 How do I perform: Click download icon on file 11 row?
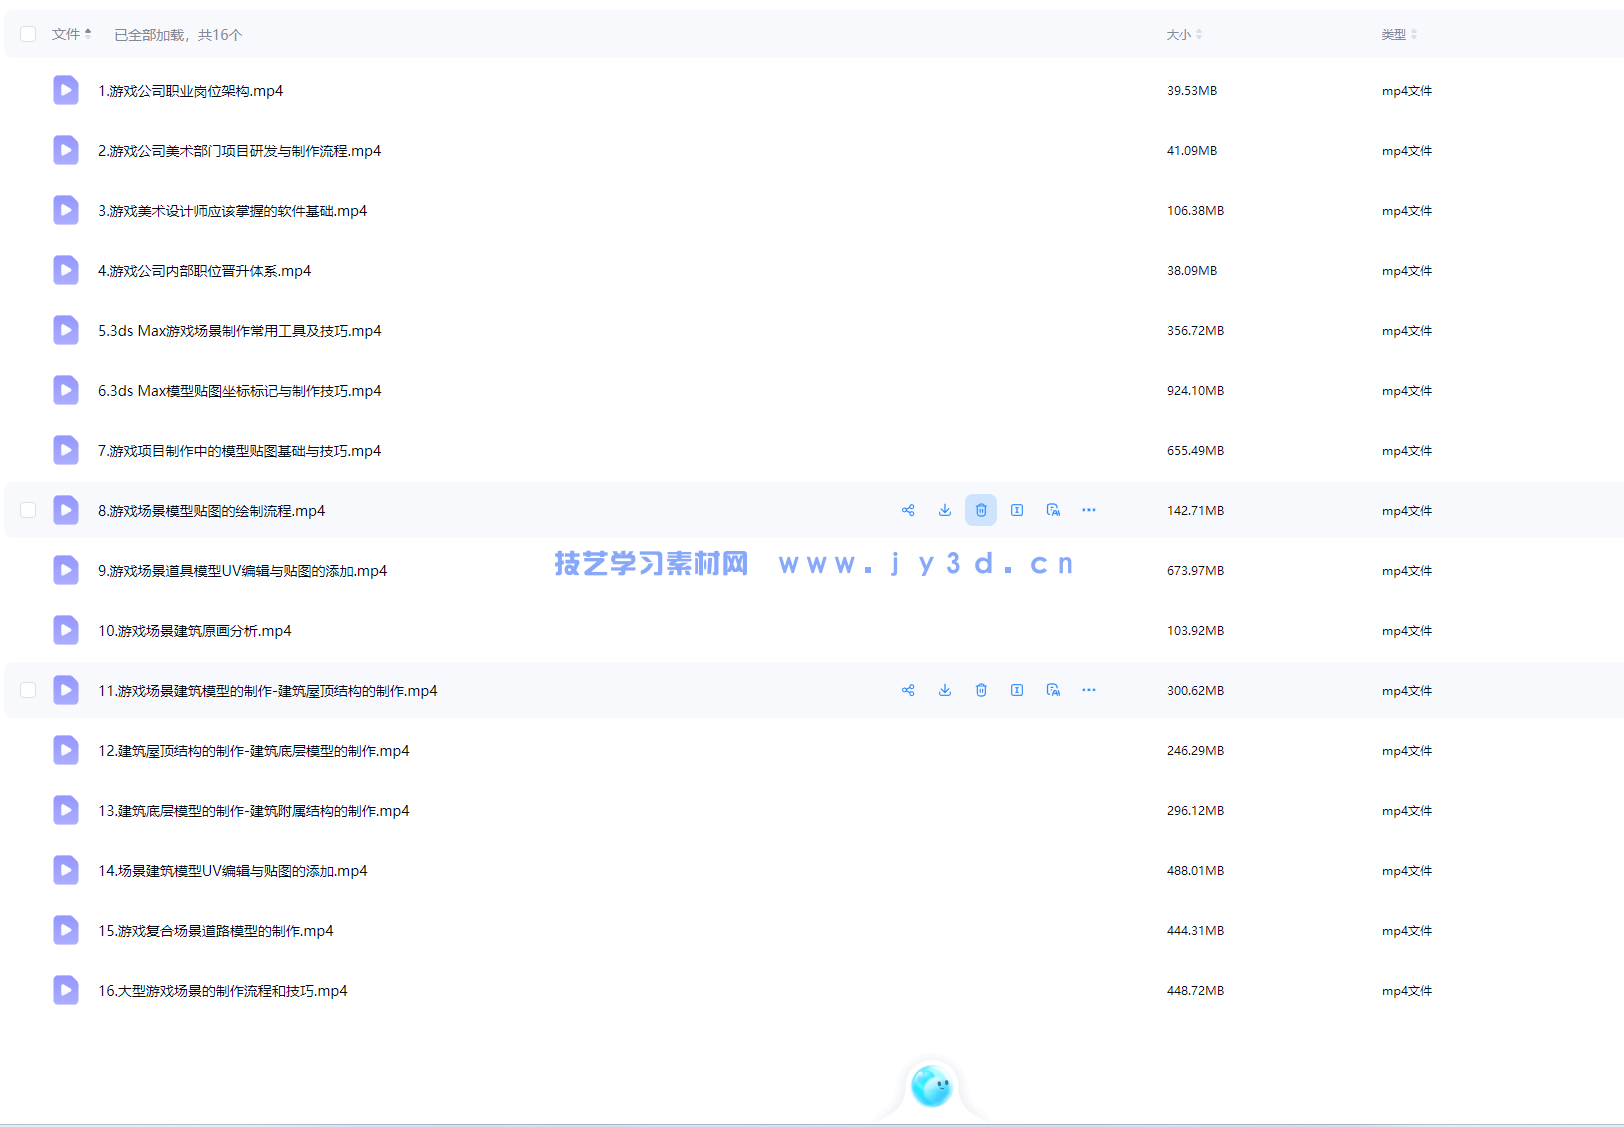[944, 690]
